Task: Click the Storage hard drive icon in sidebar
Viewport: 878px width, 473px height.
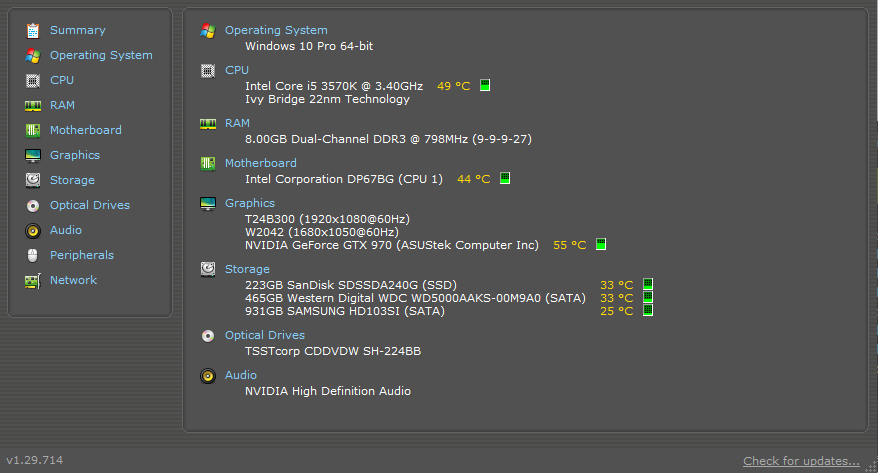Action: tap(33, 180)
